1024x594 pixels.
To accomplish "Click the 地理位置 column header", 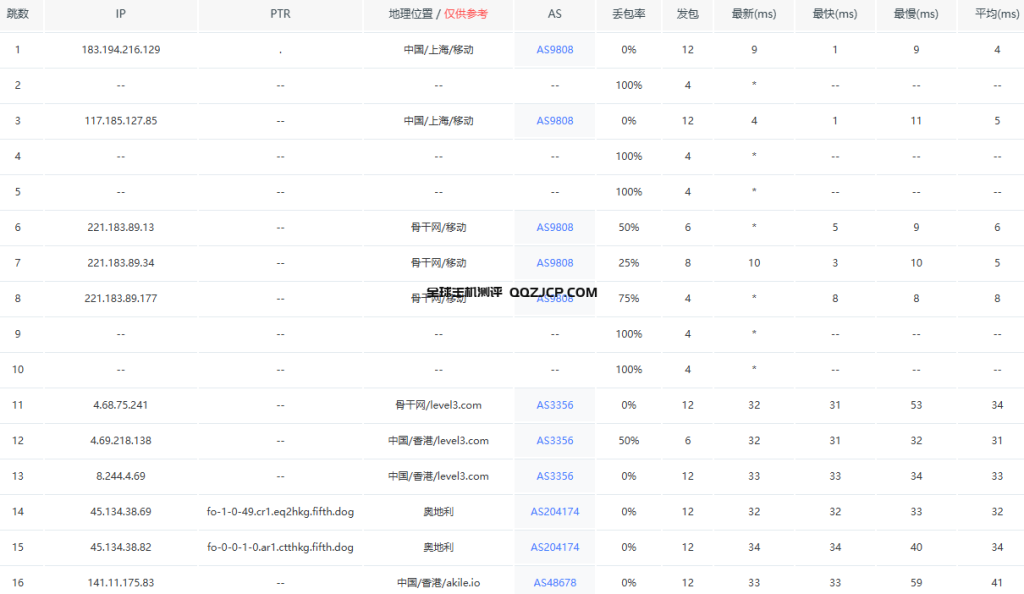I will (410, 14).
